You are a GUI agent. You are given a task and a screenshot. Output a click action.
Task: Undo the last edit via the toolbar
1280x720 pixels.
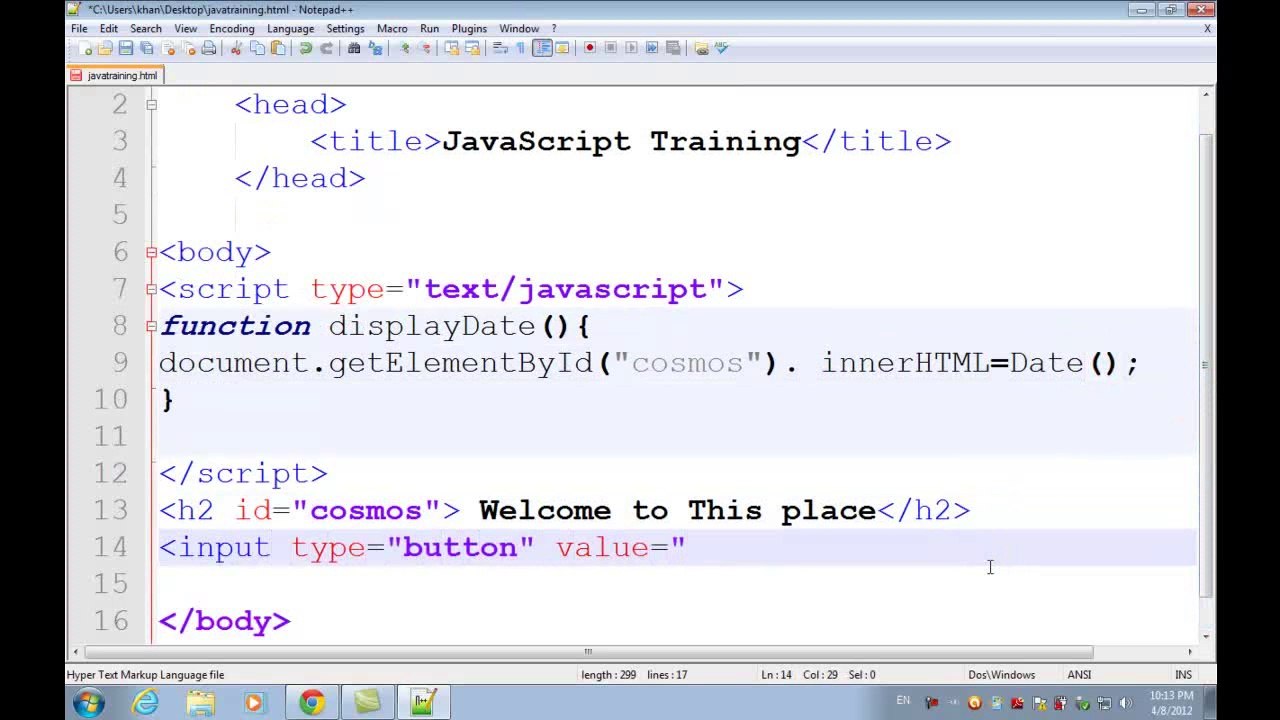(306, 48)
